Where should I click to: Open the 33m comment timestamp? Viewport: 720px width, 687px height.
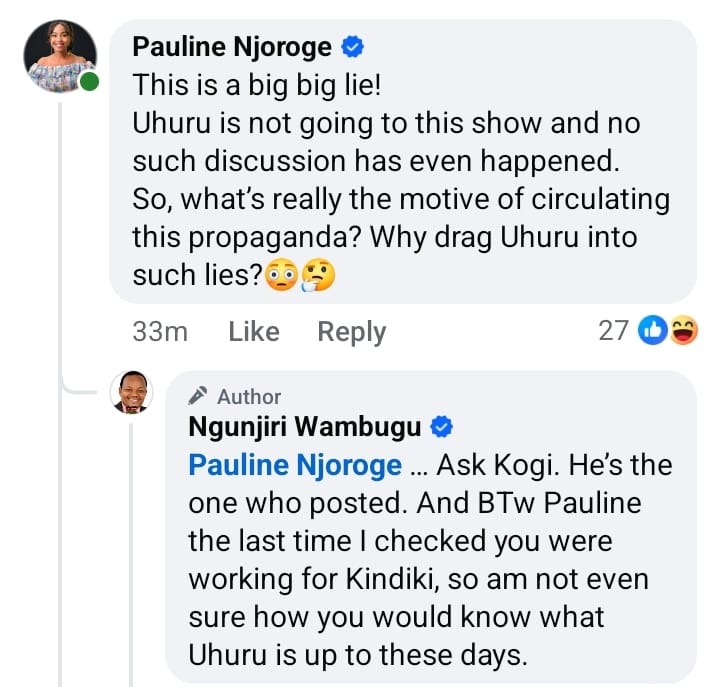[x=160, y=332]
